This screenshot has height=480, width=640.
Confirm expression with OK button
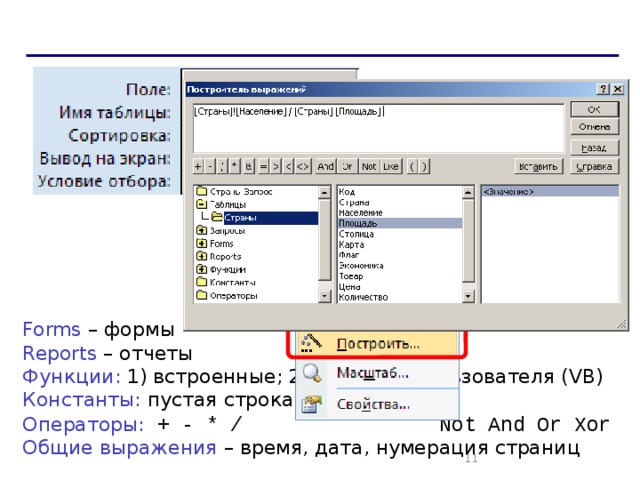pos(594,109)
